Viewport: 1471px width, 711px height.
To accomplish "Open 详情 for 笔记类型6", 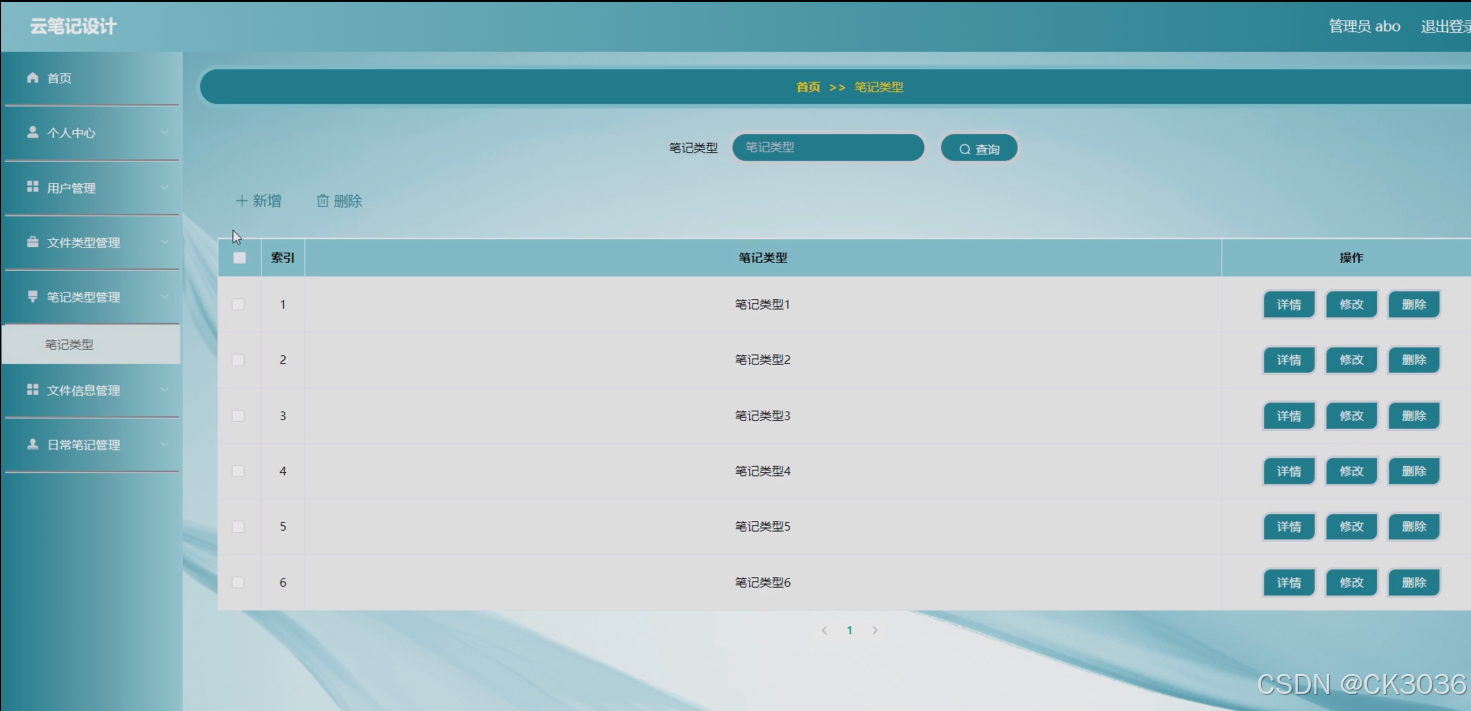I will click(1289, 583).
